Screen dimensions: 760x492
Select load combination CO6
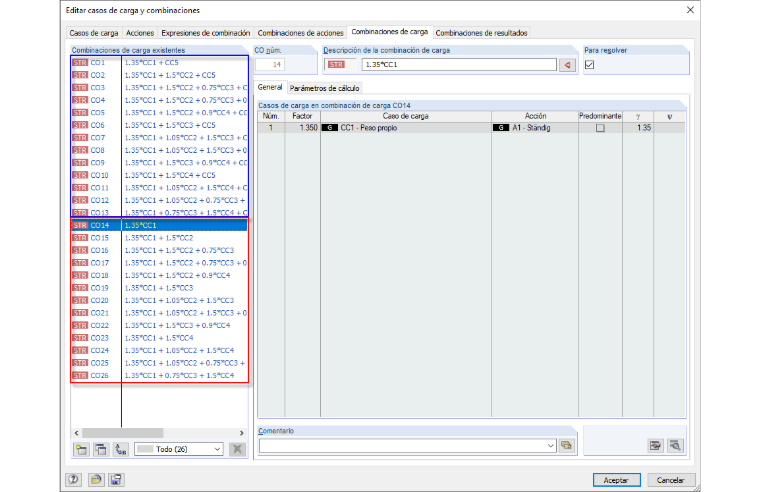159,125
